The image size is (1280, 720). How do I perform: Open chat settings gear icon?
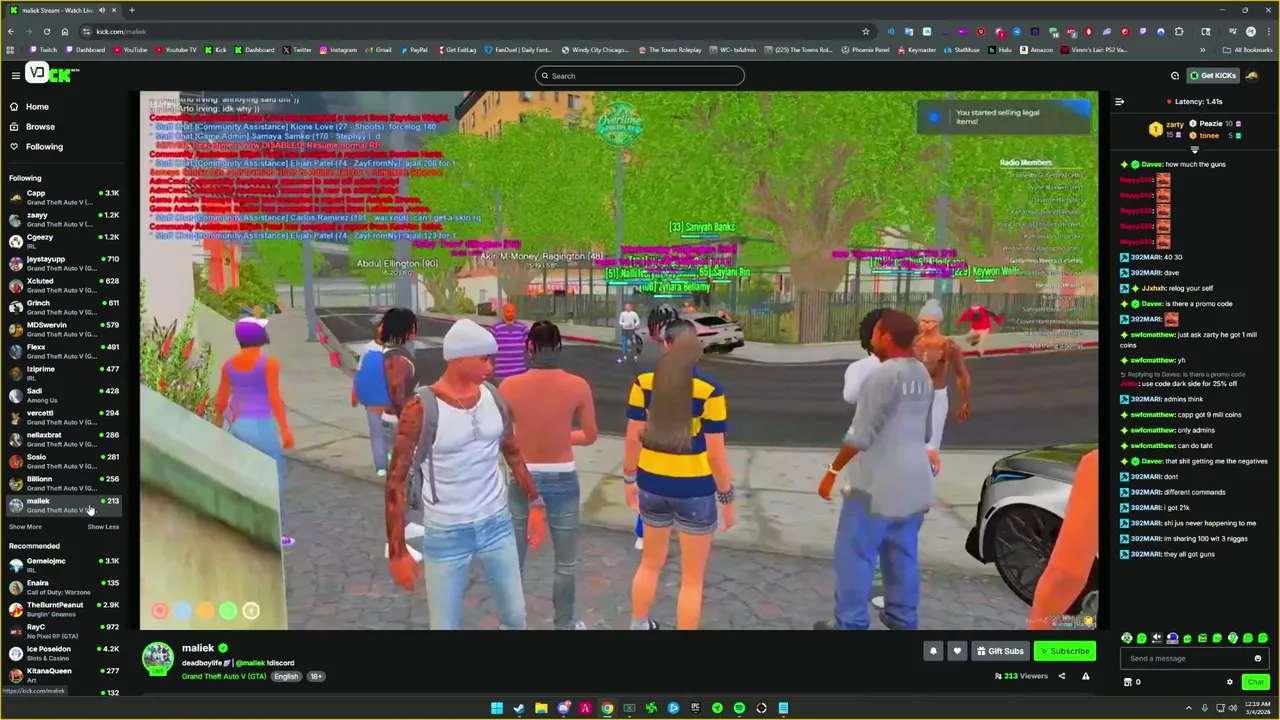[1230, 682]
